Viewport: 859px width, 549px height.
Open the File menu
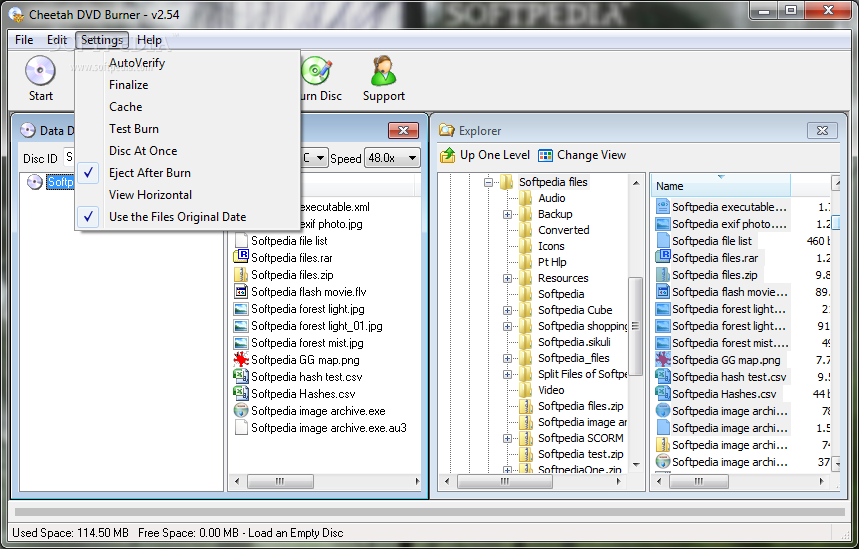click(x=24, y=40)
